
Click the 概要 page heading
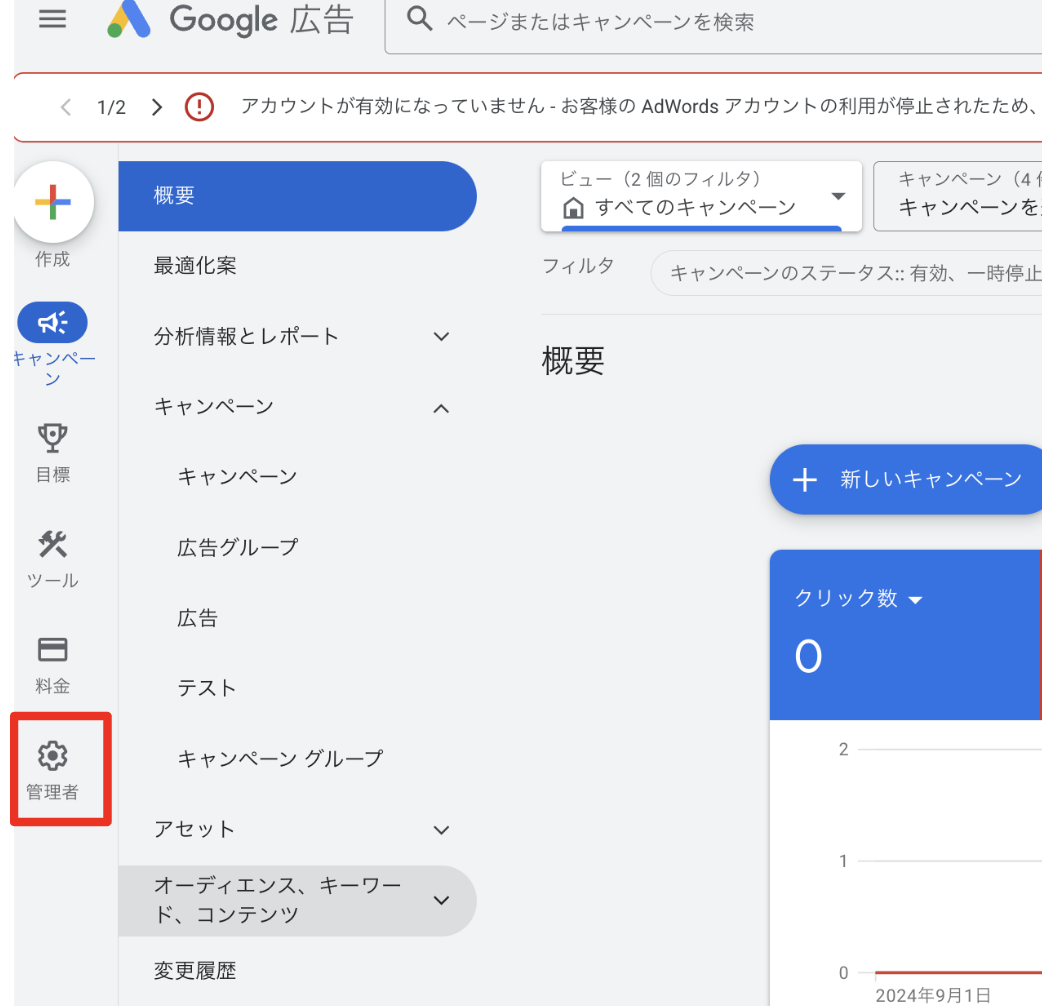(573, 361)
